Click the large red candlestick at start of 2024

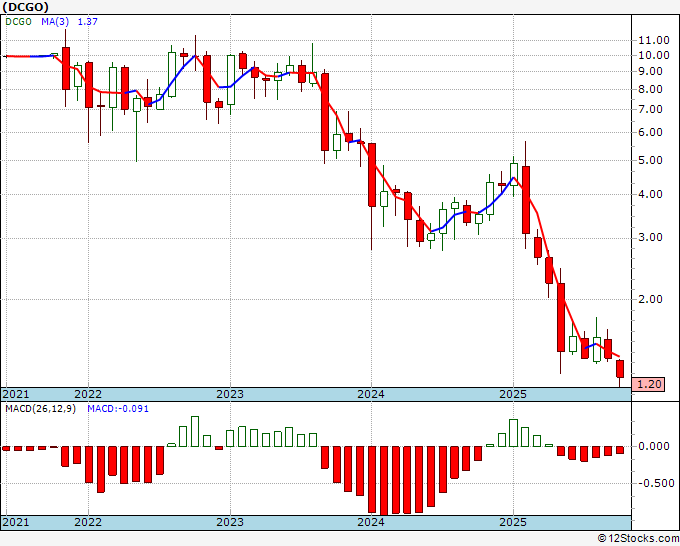pos(372,175)
